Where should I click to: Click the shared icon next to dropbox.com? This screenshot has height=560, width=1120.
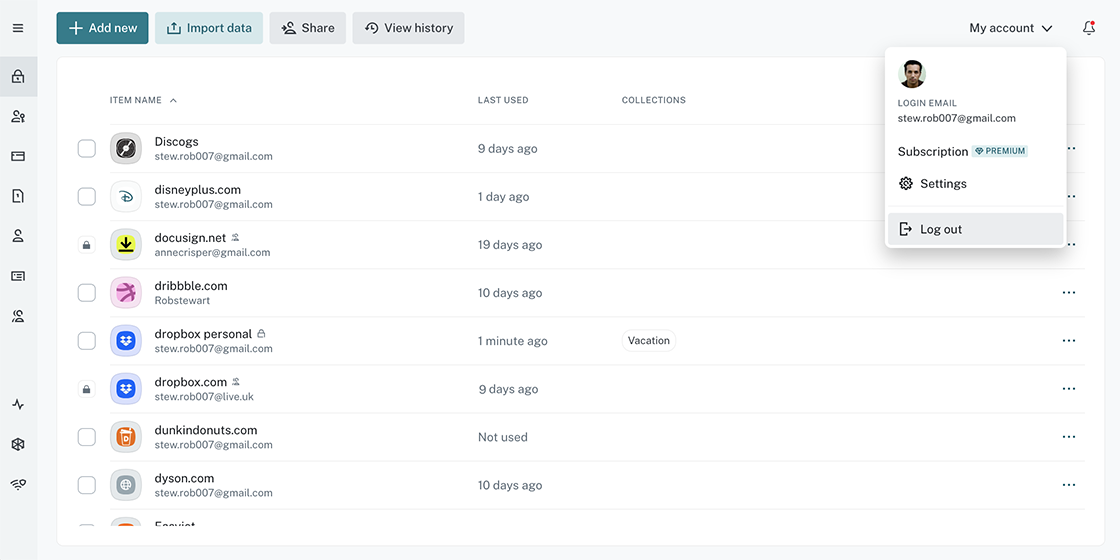click(236, 382)
